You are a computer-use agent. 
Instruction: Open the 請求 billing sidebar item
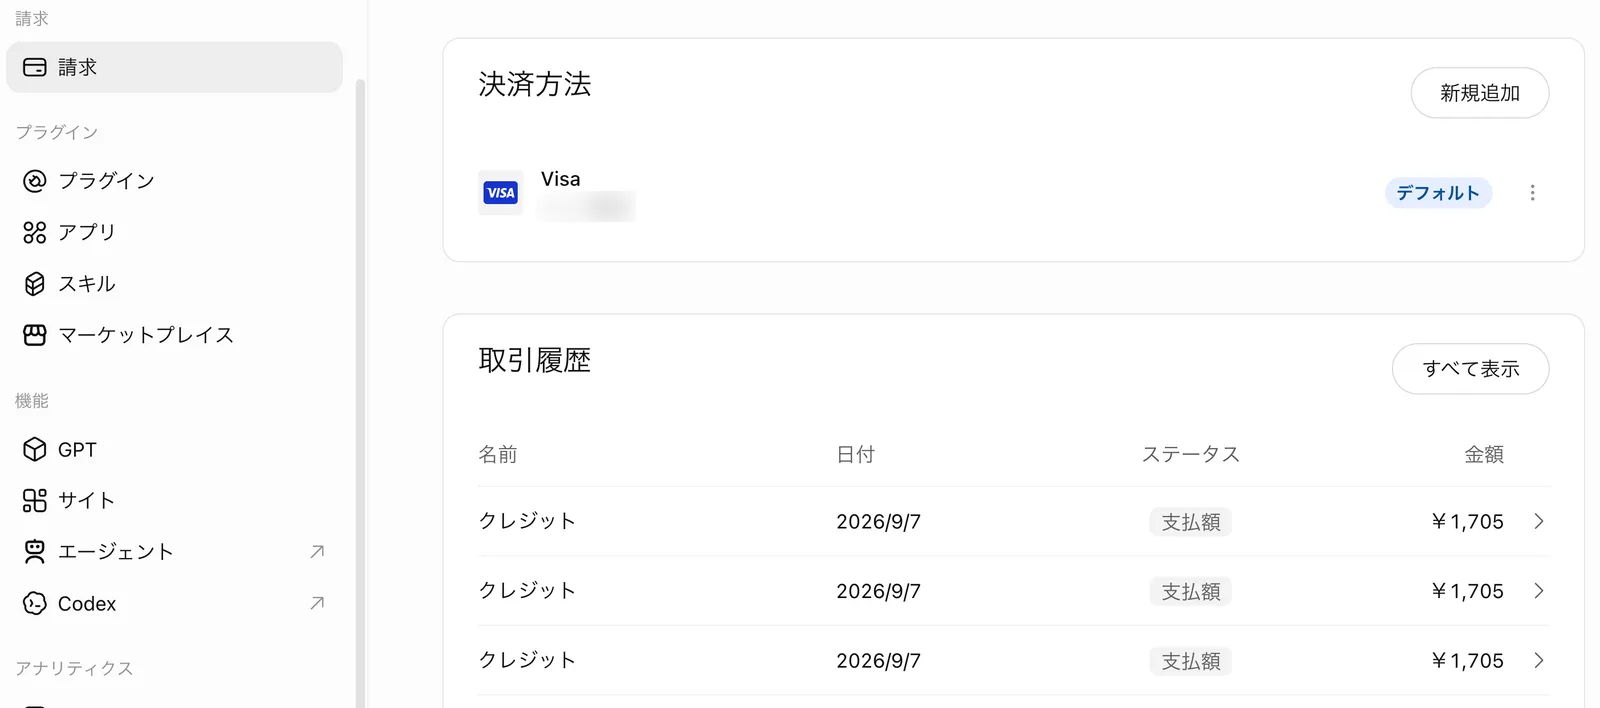tap(174, 67)
